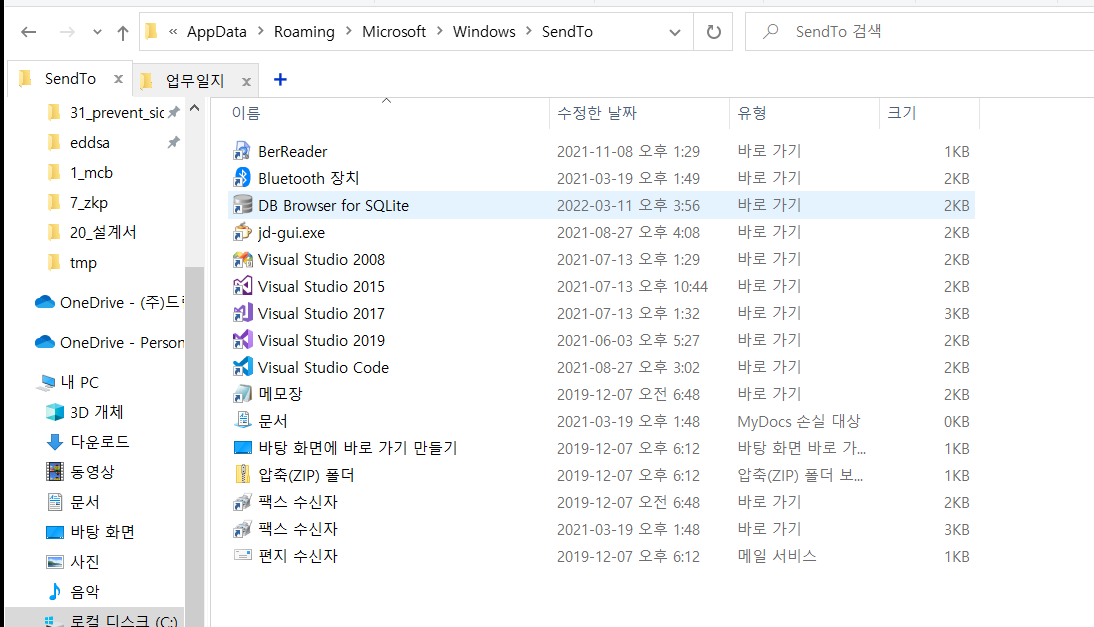The image size is (1094, 627).
Task: Open OneDrive - Personal entry
Action: (109, 342)
